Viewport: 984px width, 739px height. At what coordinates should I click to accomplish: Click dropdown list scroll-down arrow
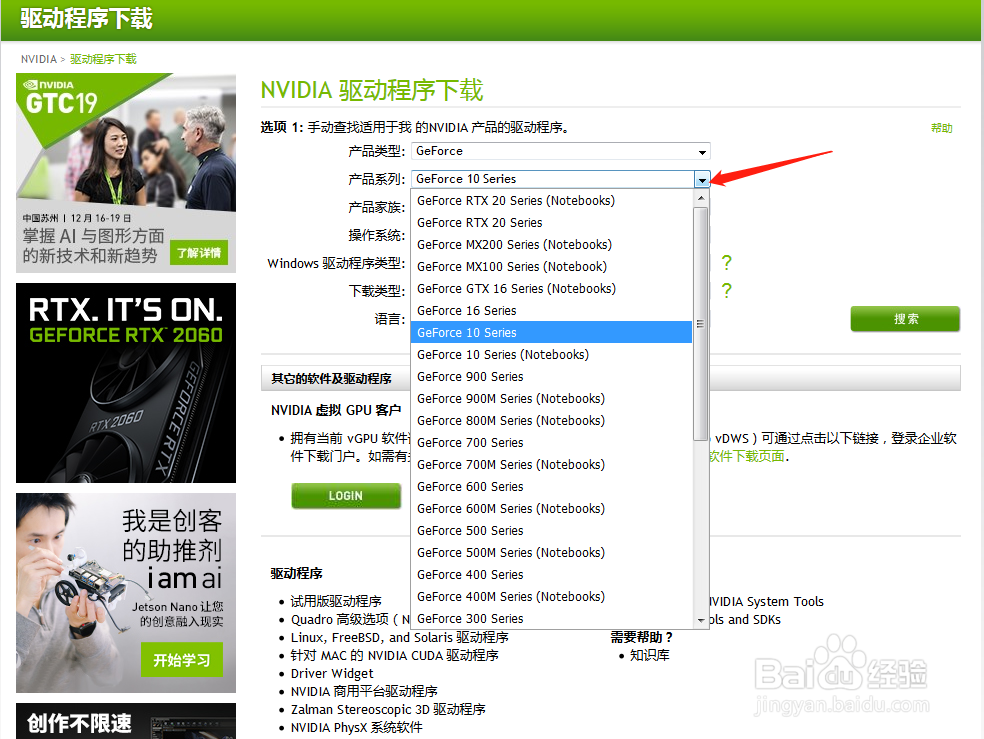(700, 620)
